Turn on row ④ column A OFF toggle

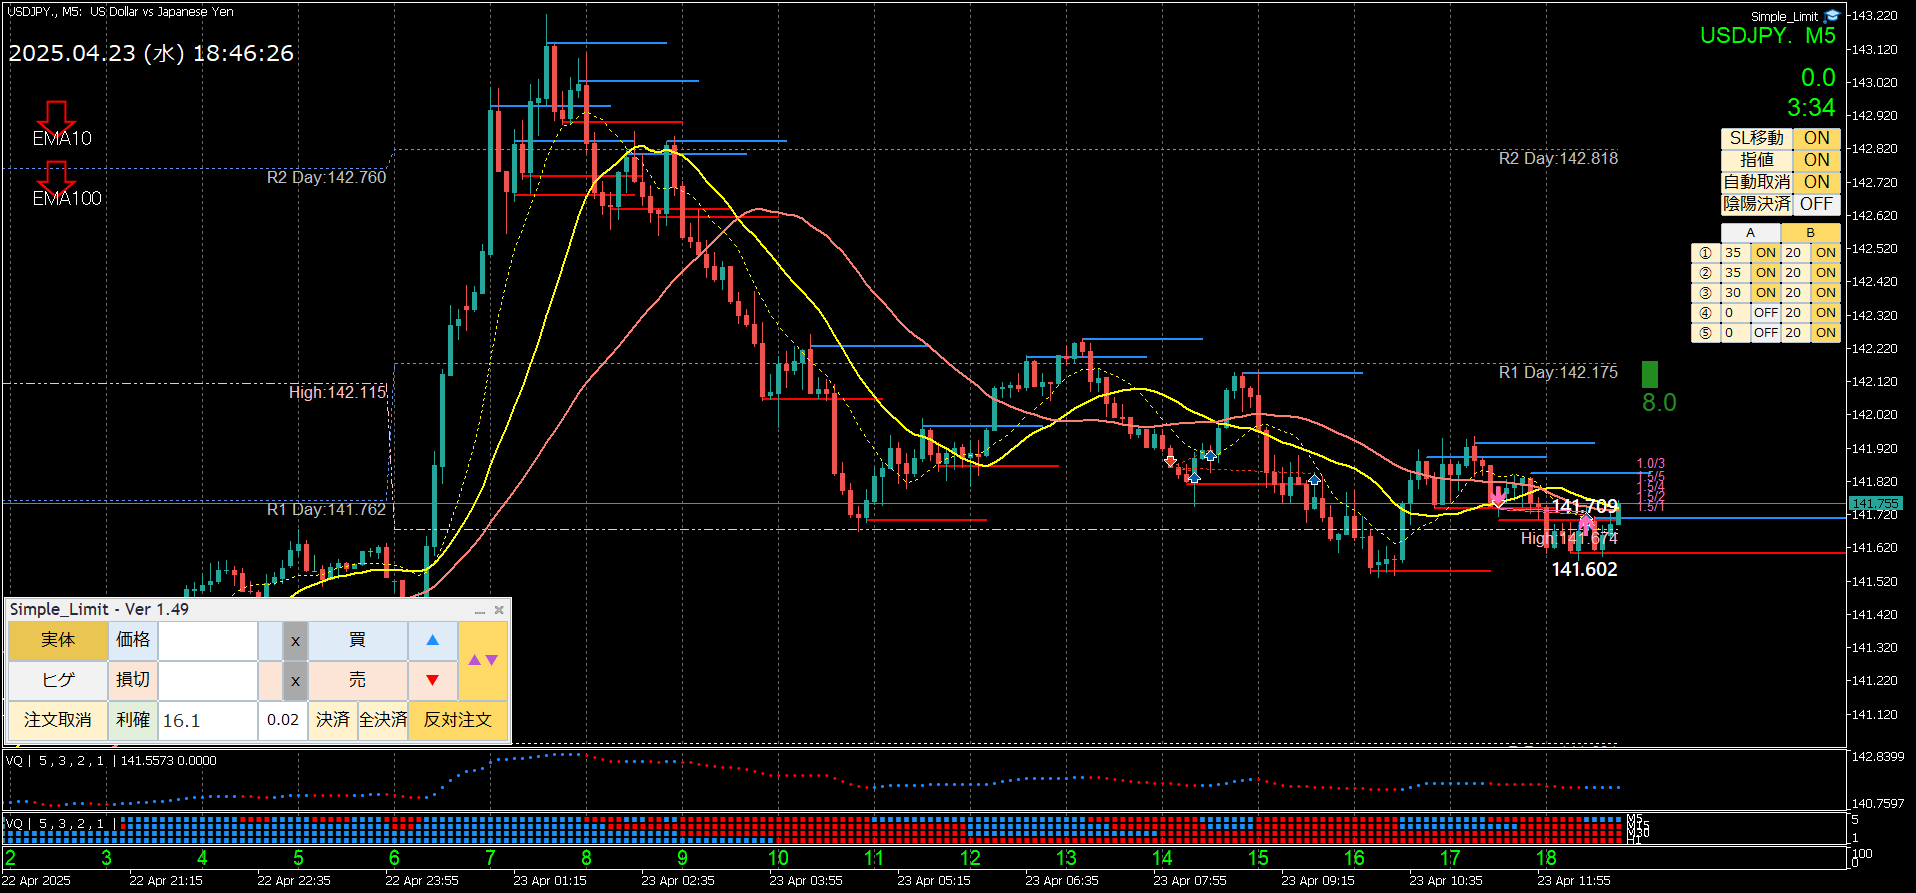[1765, 313]
